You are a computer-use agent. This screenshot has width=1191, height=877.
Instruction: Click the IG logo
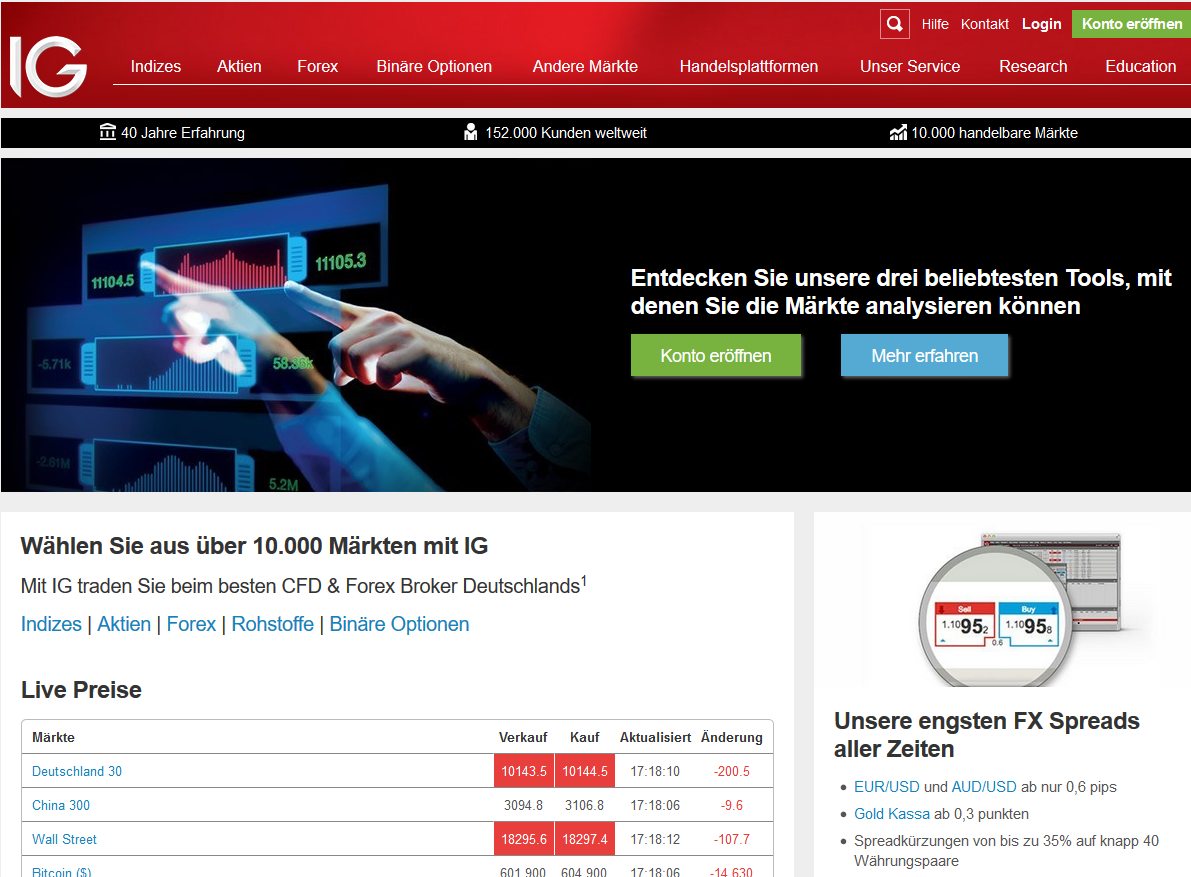(x=48, y=67)
